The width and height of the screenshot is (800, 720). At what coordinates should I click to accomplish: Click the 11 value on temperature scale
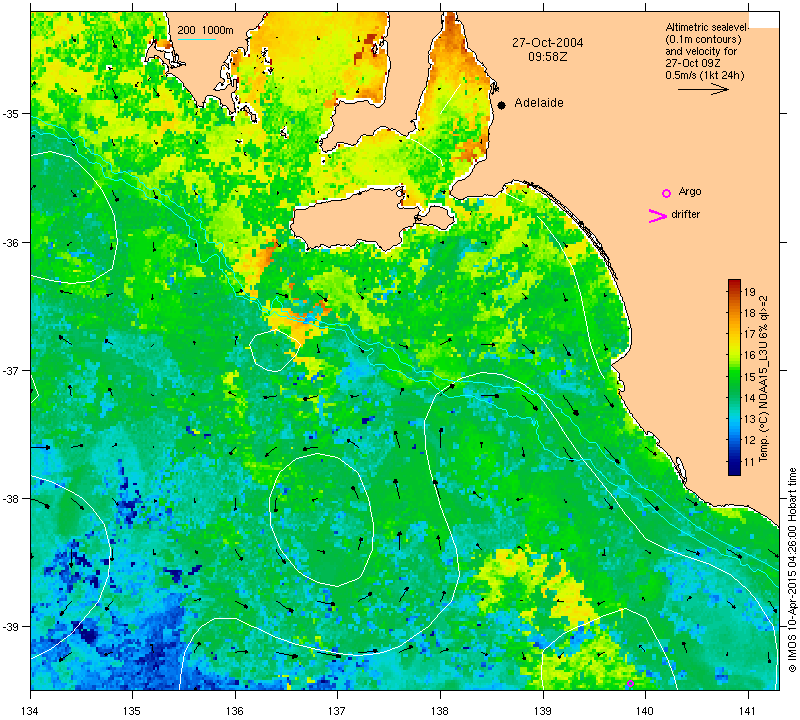pyautogui.click(x=749, y=462)
